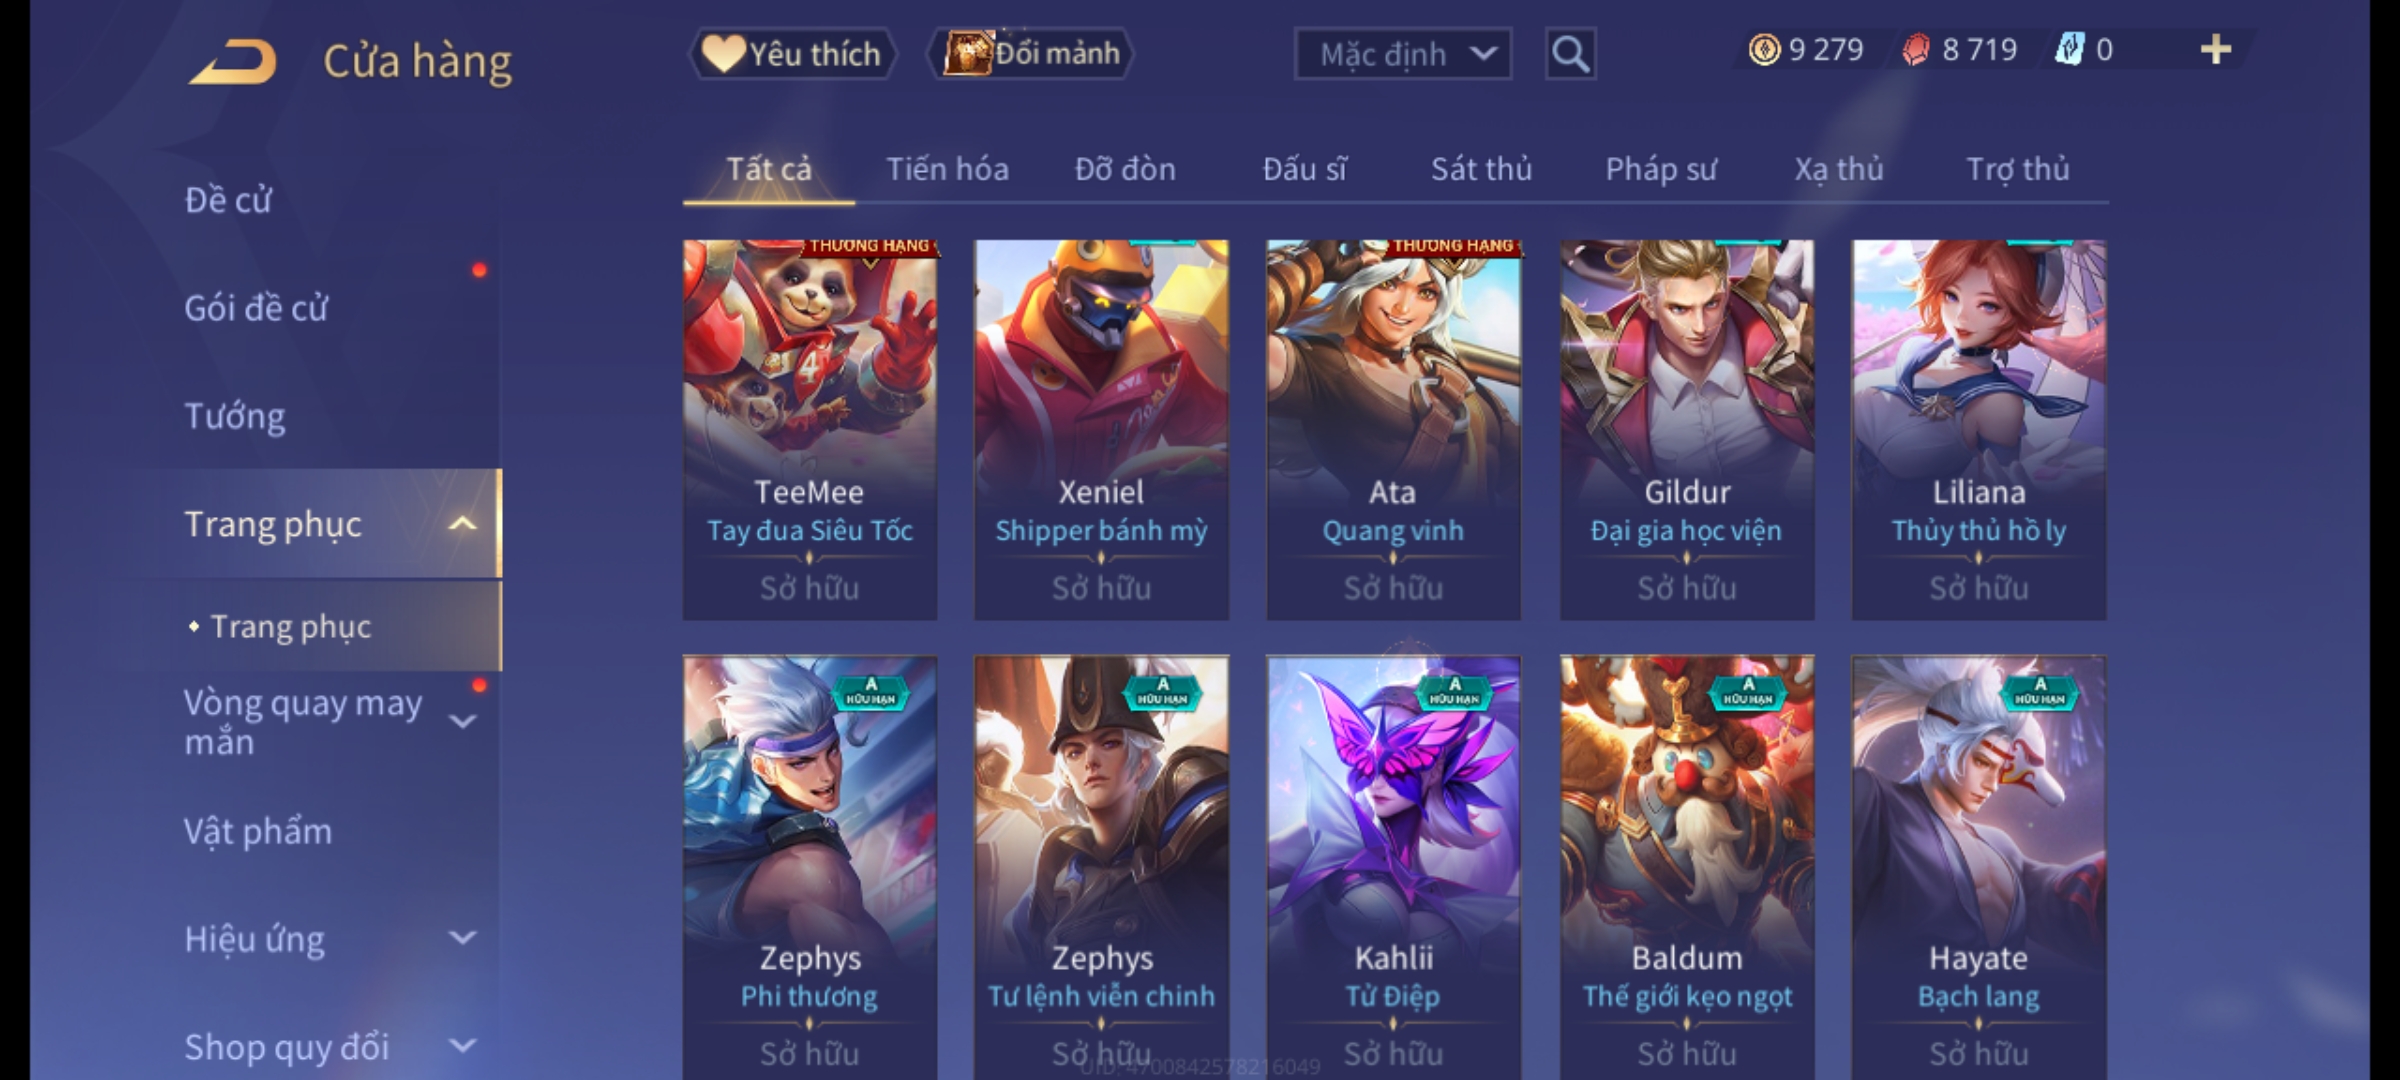This screenshot has width=2400, height=1080.
Task: Expand Shop quy đổi section
Action: [462, 1045]
